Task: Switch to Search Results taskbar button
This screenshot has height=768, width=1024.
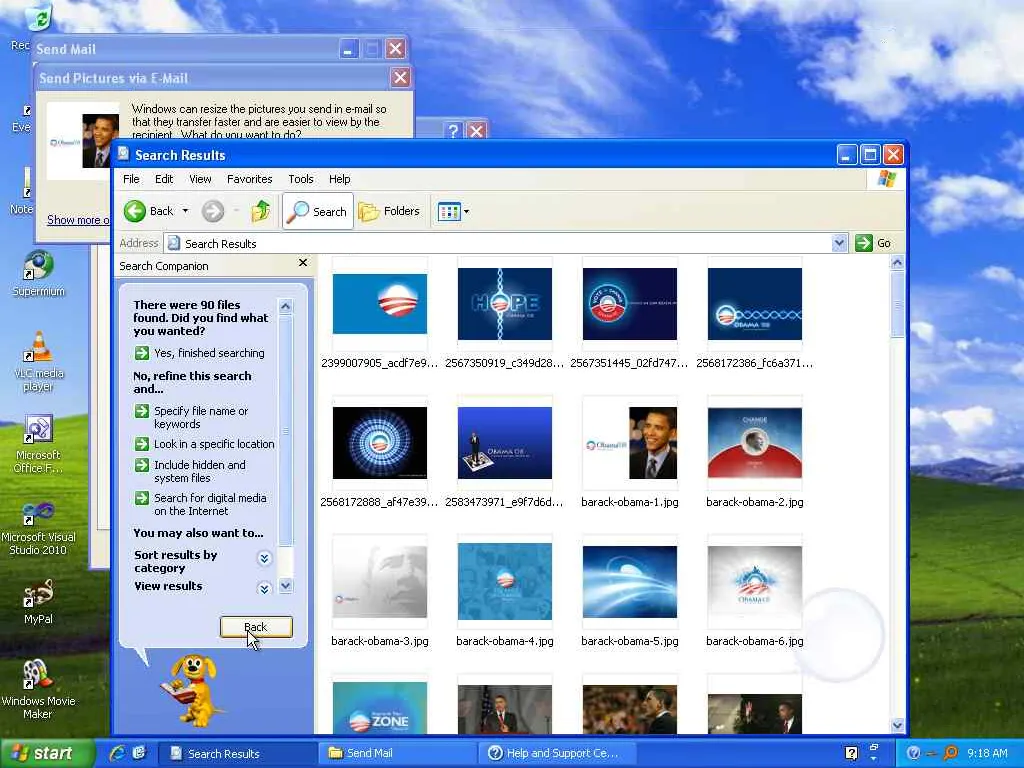Action: pyautogui.click(x=238, y=753)
